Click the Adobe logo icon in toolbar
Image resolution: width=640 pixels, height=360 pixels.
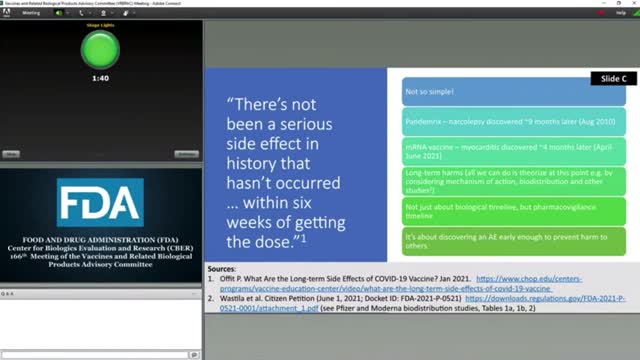[6, 13]
